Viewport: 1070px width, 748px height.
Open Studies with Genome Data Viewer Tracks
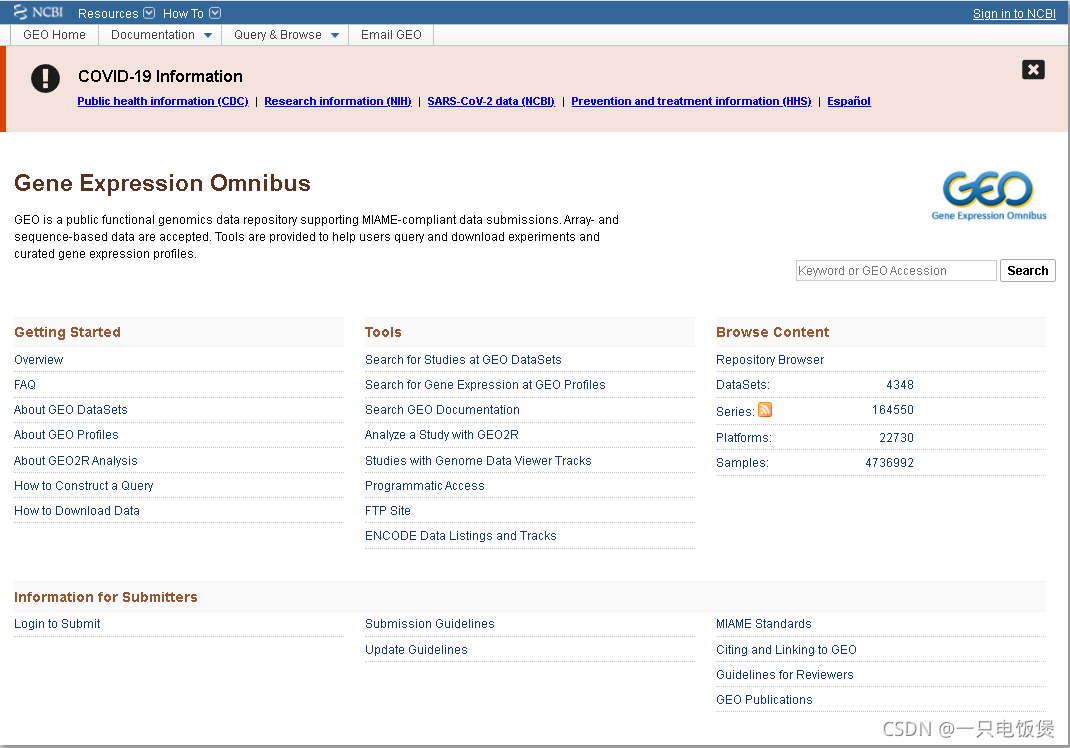pos(478,461)
